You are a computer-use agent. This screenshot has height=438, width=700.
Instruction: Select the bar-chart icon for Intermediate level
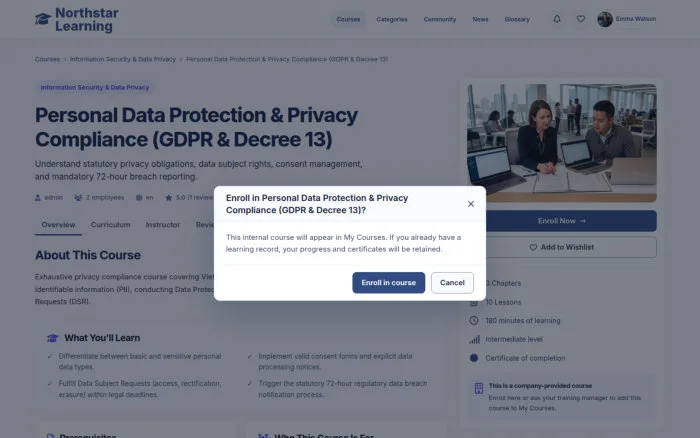474,339
